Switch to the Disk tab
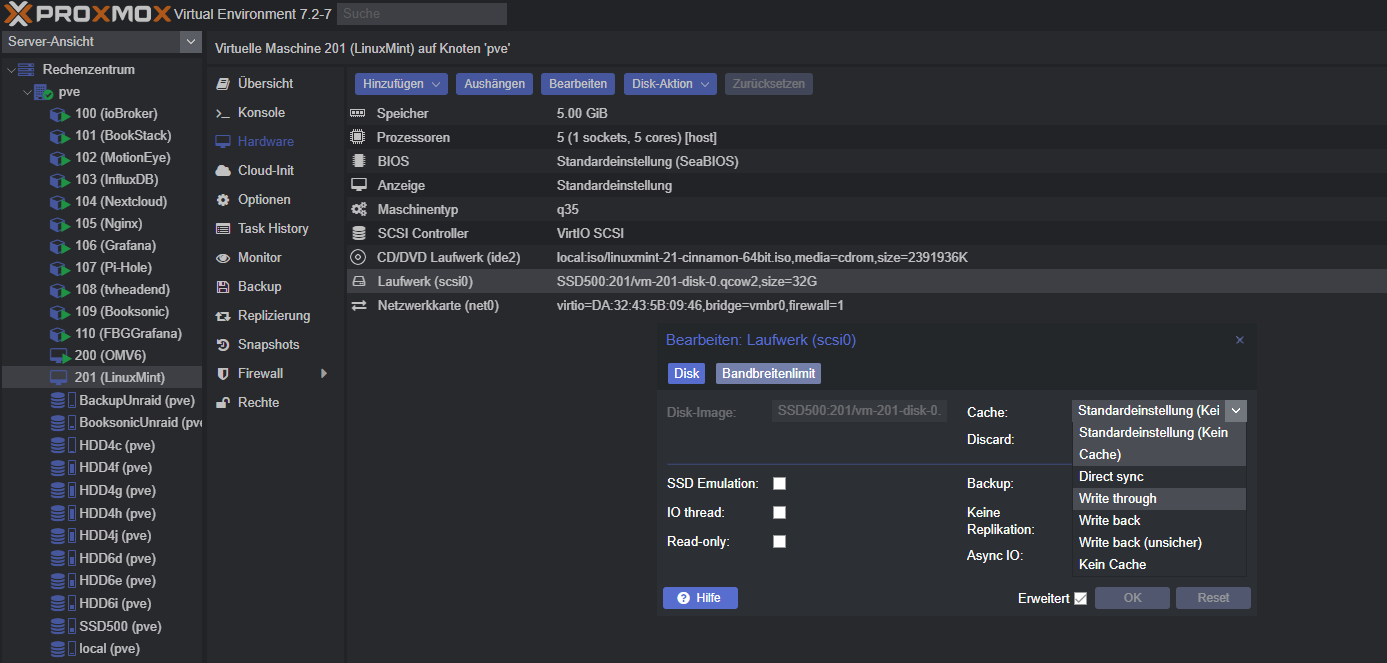 coord(687,374)
